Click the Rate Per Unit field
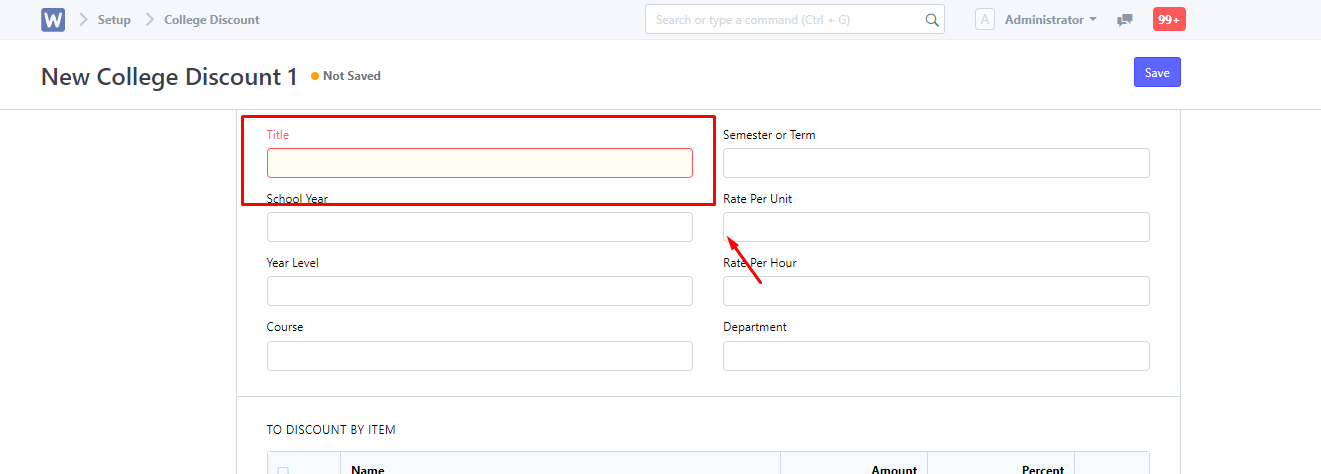1321x474 pixels. click(x=936, y=227)
